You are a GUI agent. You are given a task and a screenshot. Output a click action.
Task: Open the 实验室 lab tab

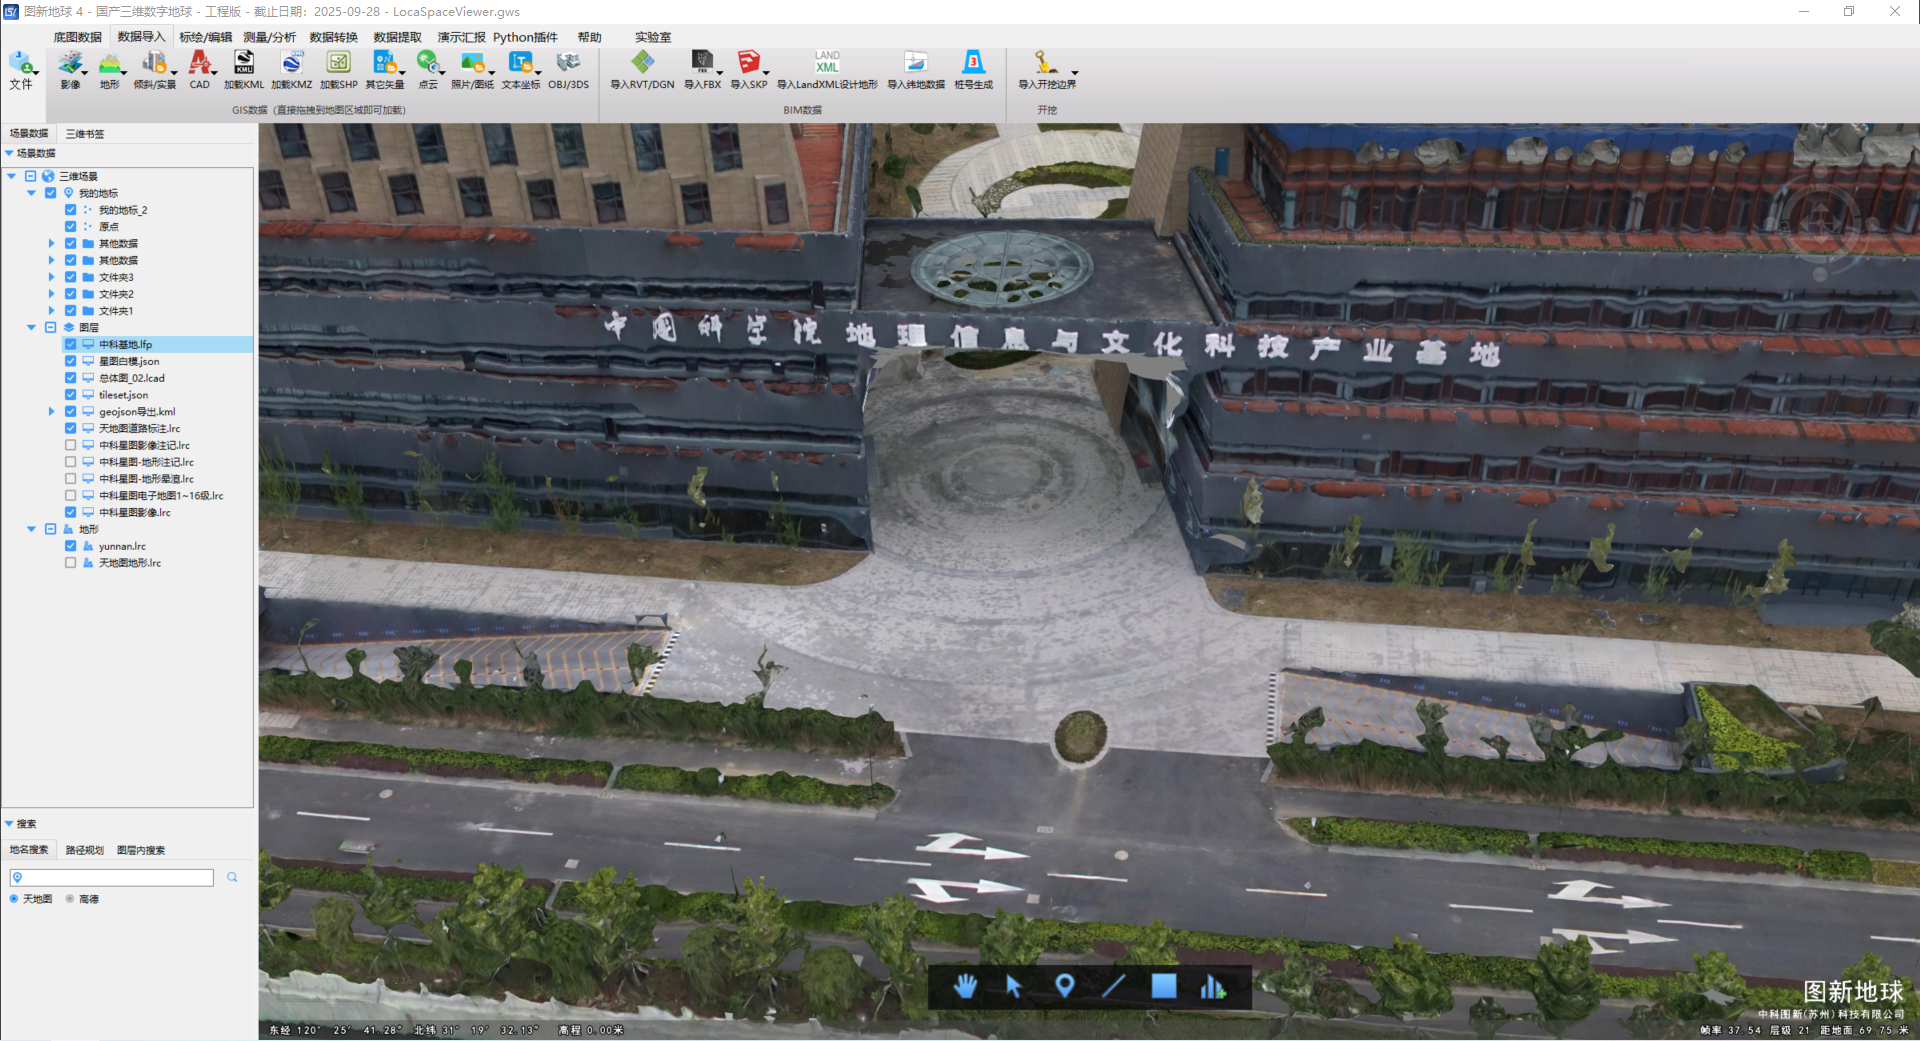[x=653, y=37]
